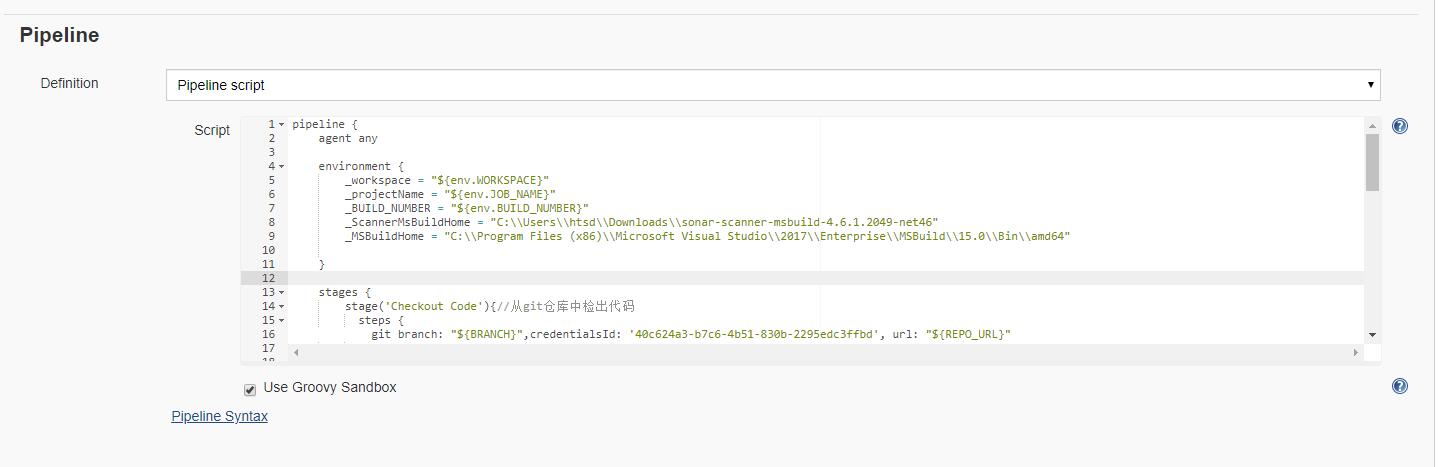1438x467 pixels.
Task: Toggle the Use Groovy Sandbox checkbox
Action: click(250, 389)
